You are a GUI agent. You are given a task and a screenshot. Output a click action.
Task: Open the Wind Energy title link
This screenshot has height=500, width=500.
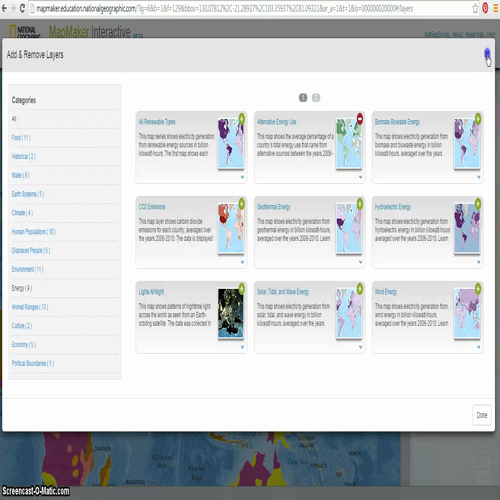[x=386, y=292]
